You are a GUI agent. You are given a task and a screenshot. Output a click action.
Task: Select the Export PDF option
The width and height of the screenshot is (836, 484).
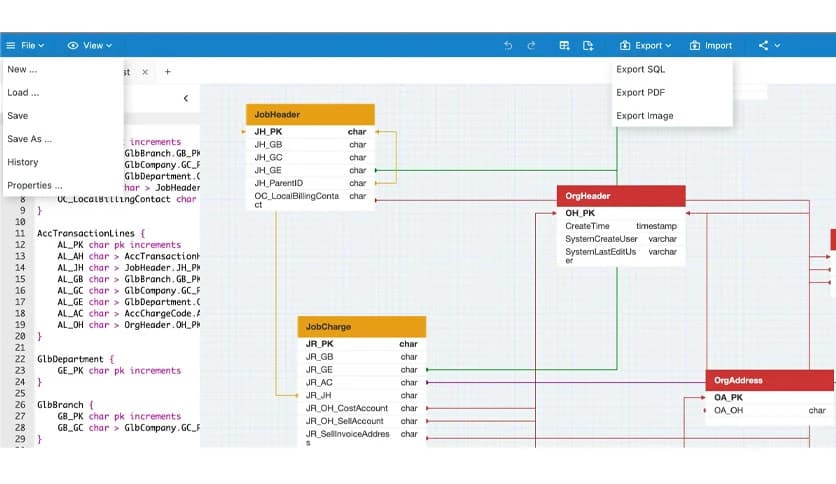(x=640, y=93)
